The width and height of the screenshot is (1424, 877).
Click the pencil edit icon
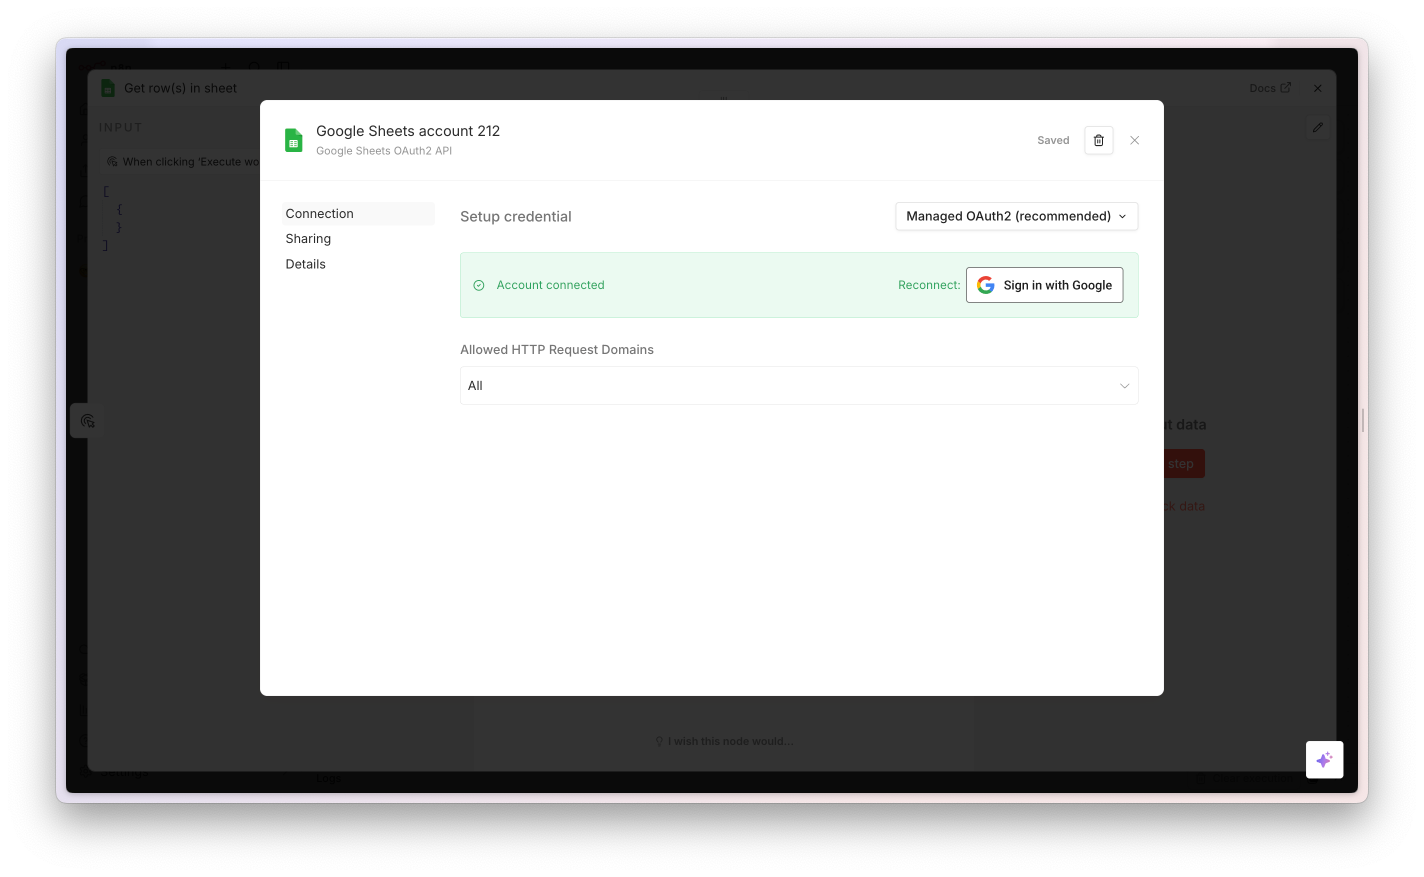coord(1318,127)
